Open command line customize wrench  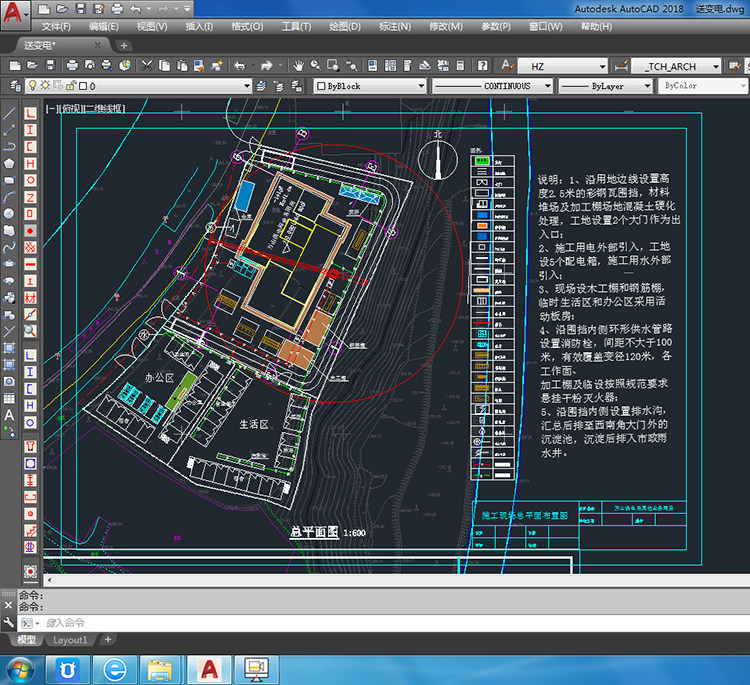click(x=8, y=622)
